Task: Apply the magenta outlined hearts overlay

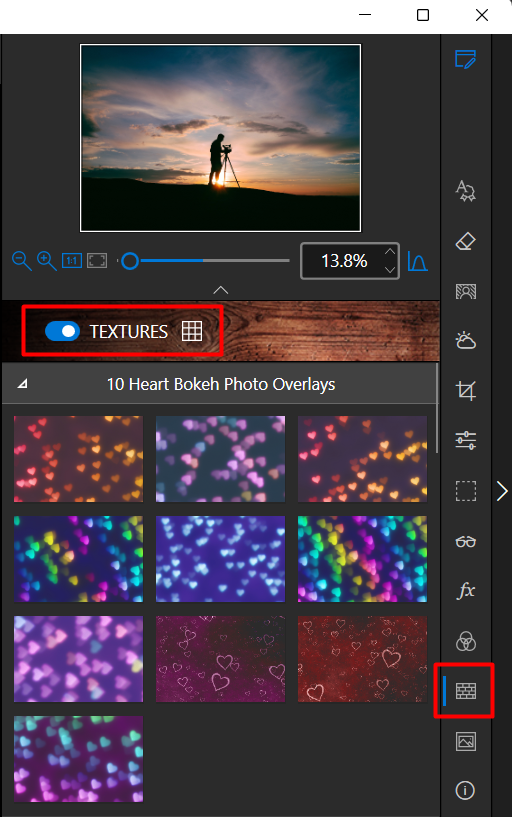Action: pos(220,659)
